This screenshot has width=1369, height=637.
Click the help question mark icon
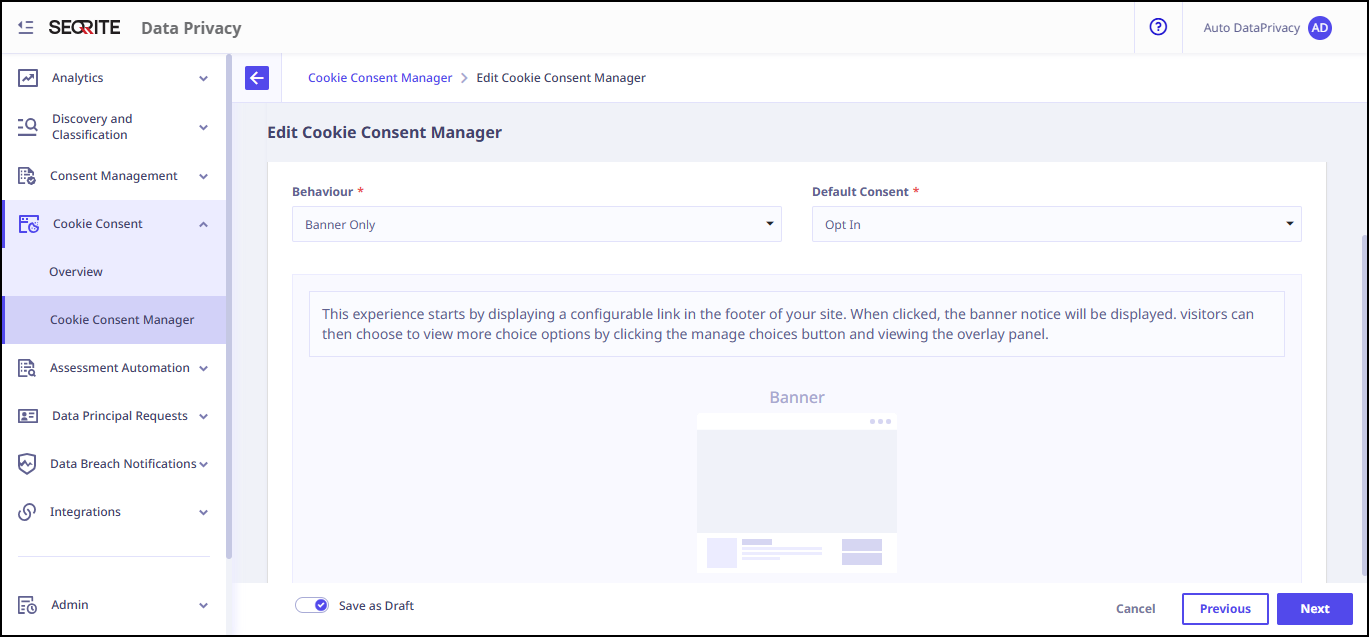1158,28
